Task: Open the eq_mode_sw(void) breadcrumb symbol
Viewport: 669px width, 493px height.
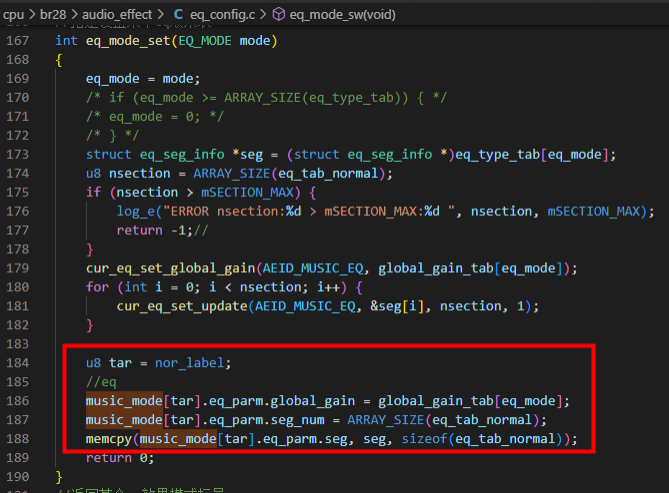Action: tap(342, 15)
